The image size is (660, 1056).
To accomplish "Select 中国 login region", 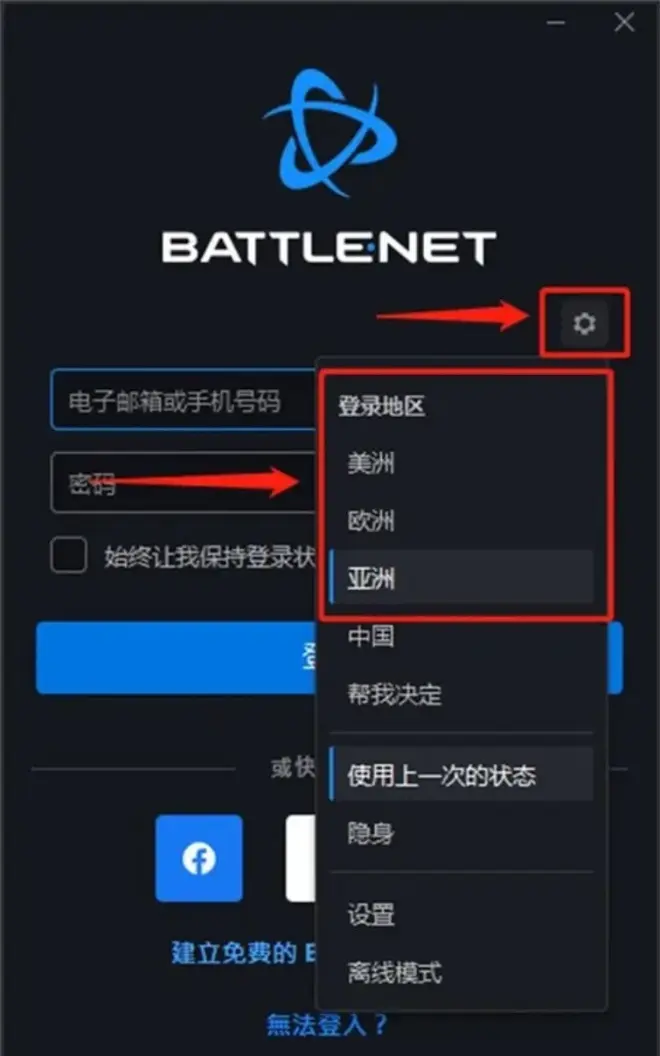I will [461, 636].
